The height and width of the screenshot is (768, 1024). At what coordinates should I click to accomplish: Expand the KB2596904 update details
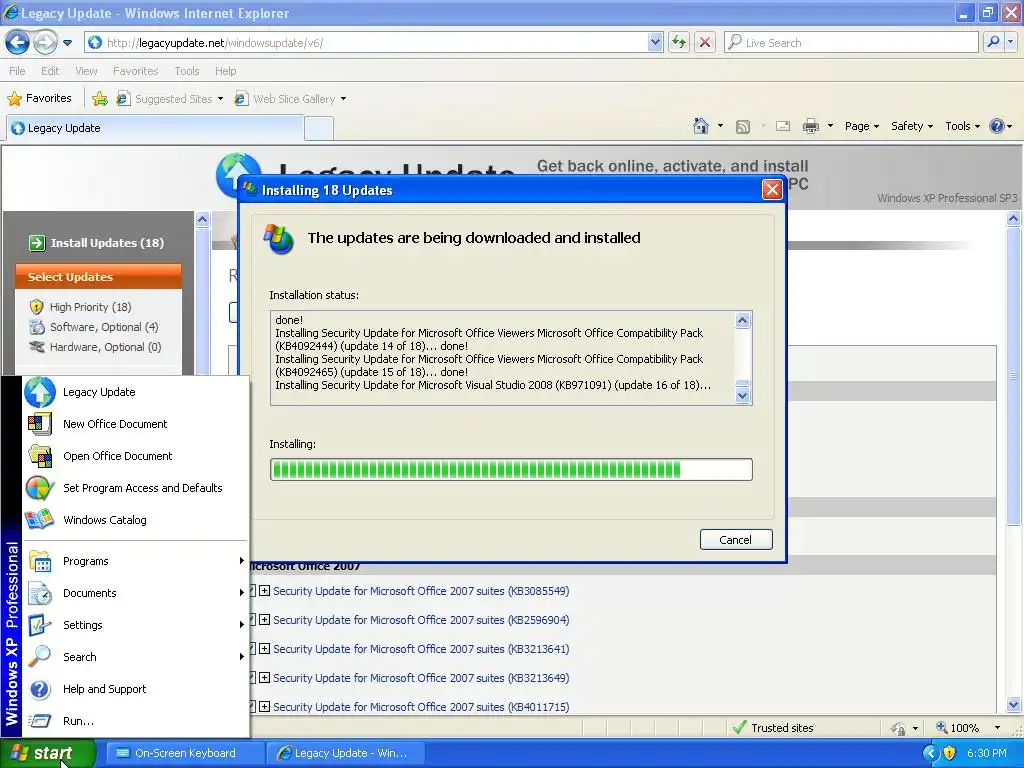pyautogui.click(x=264, y=620)
